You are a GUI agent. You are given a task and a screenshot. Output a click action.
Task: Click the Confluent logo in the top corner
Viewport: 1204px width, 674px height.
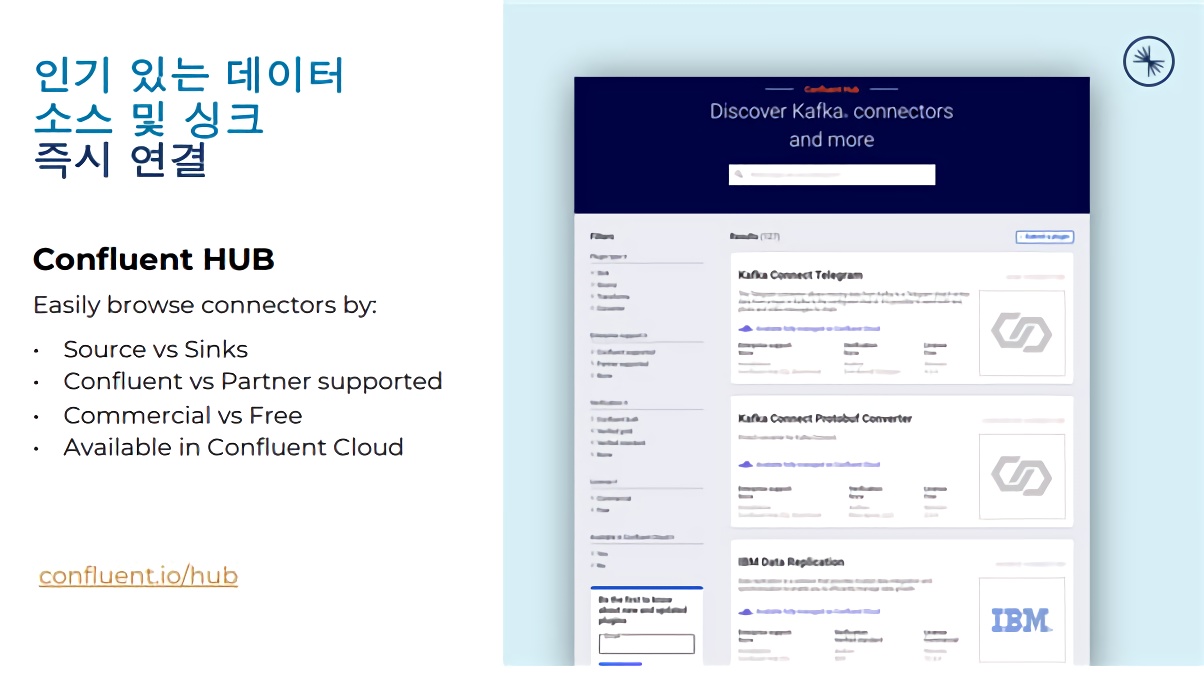click(x=1148, y=61)
